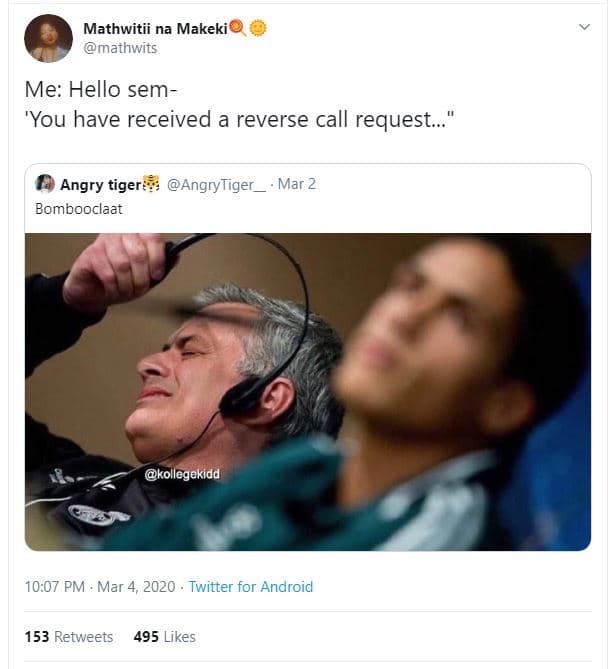Click the lollipop emoji beside the display name
This screenshot has height=669, width=613.
pyautogui.click(x=237, y=27)
